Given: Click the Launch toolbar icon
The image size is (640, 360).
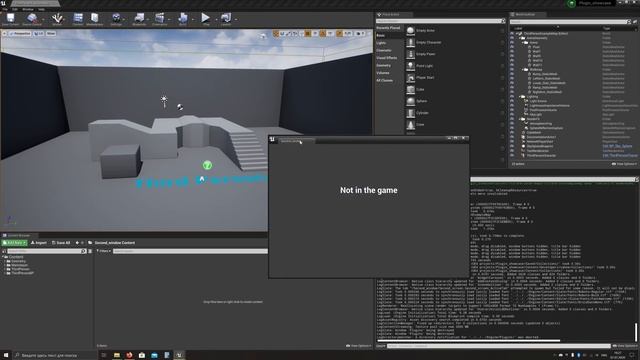Looking at the screenshot, I should click(226, 18).
